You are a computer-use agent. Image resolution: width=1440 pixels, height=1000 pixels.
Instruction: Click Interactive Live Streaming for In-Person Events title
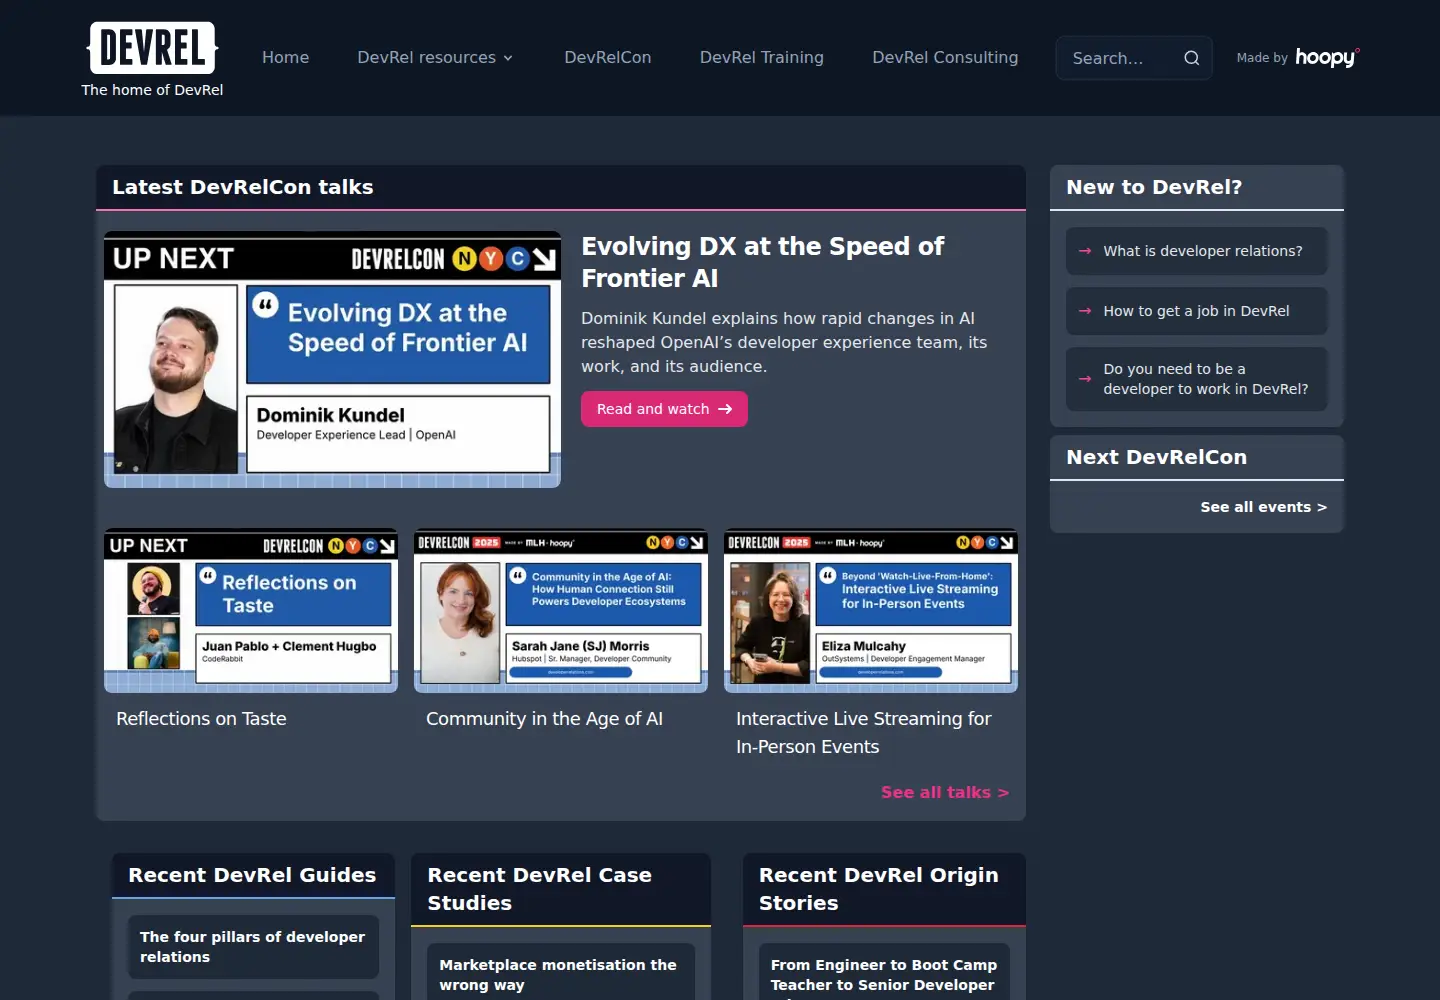(863, 732)
